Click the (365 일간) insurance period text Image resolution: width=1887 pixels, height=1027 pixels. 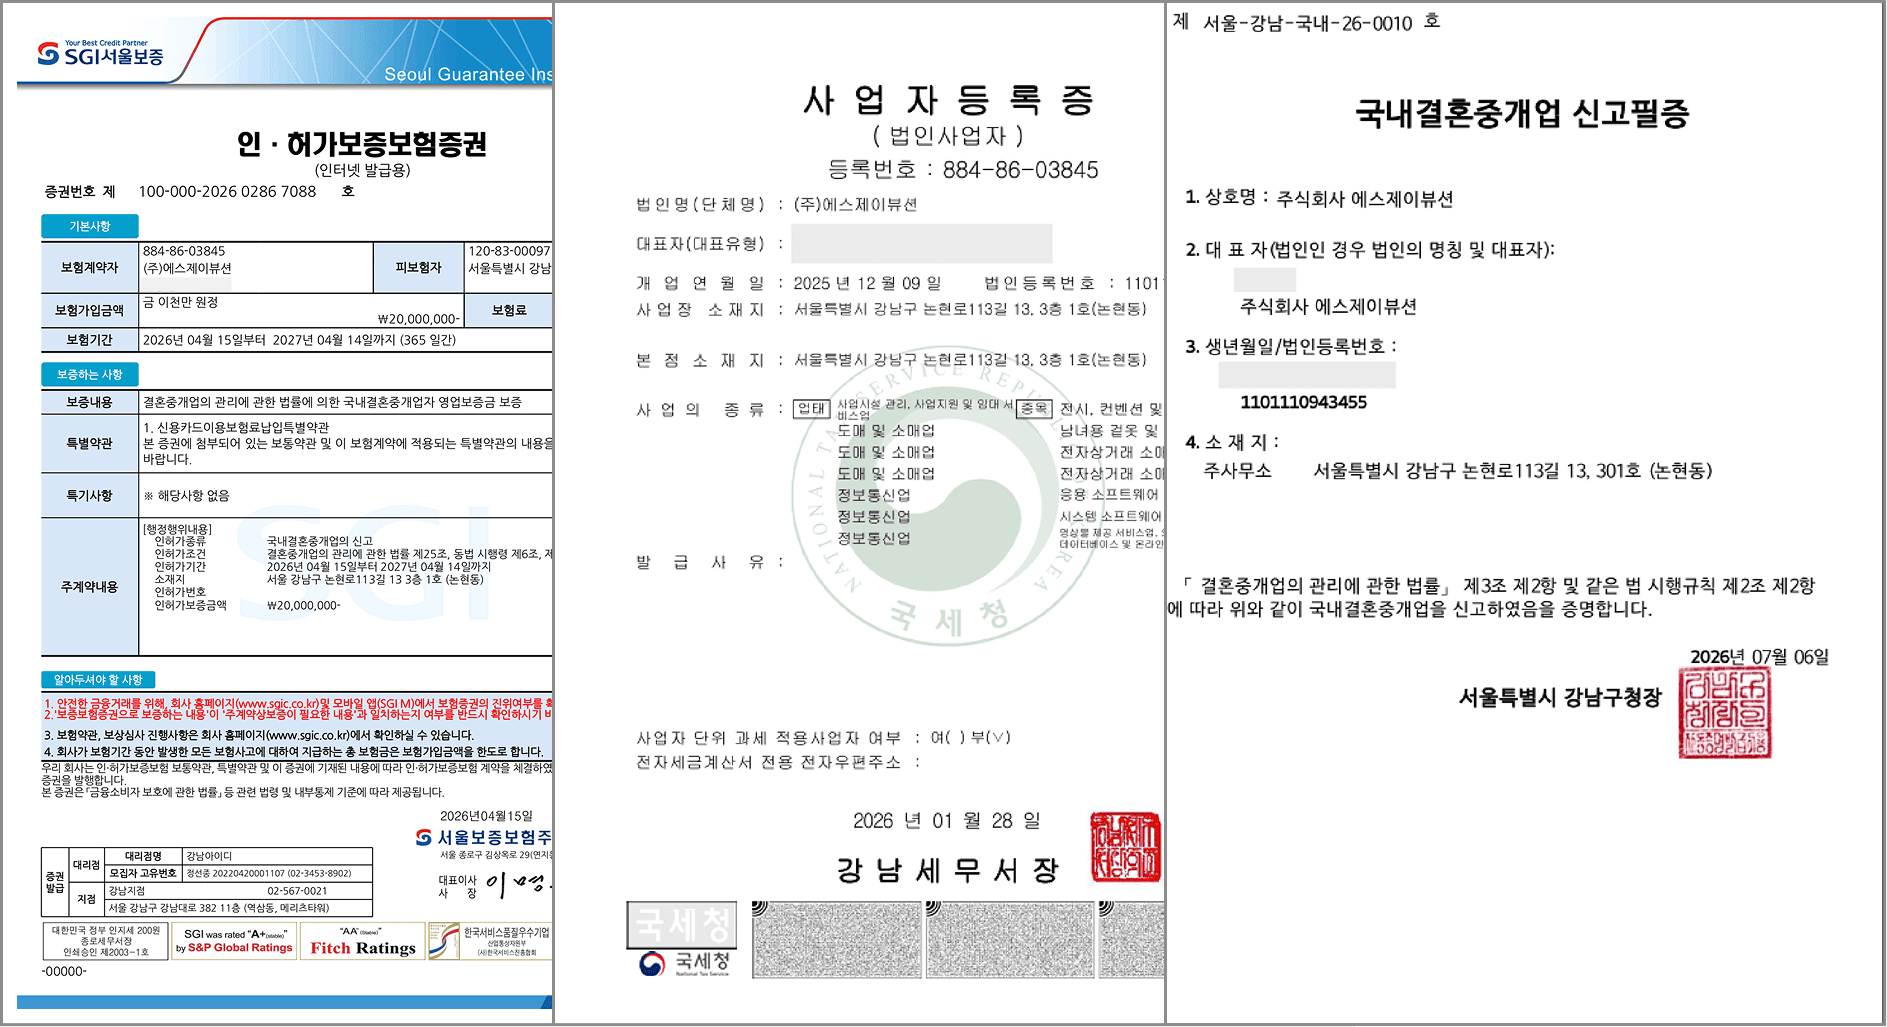[428, 340]
